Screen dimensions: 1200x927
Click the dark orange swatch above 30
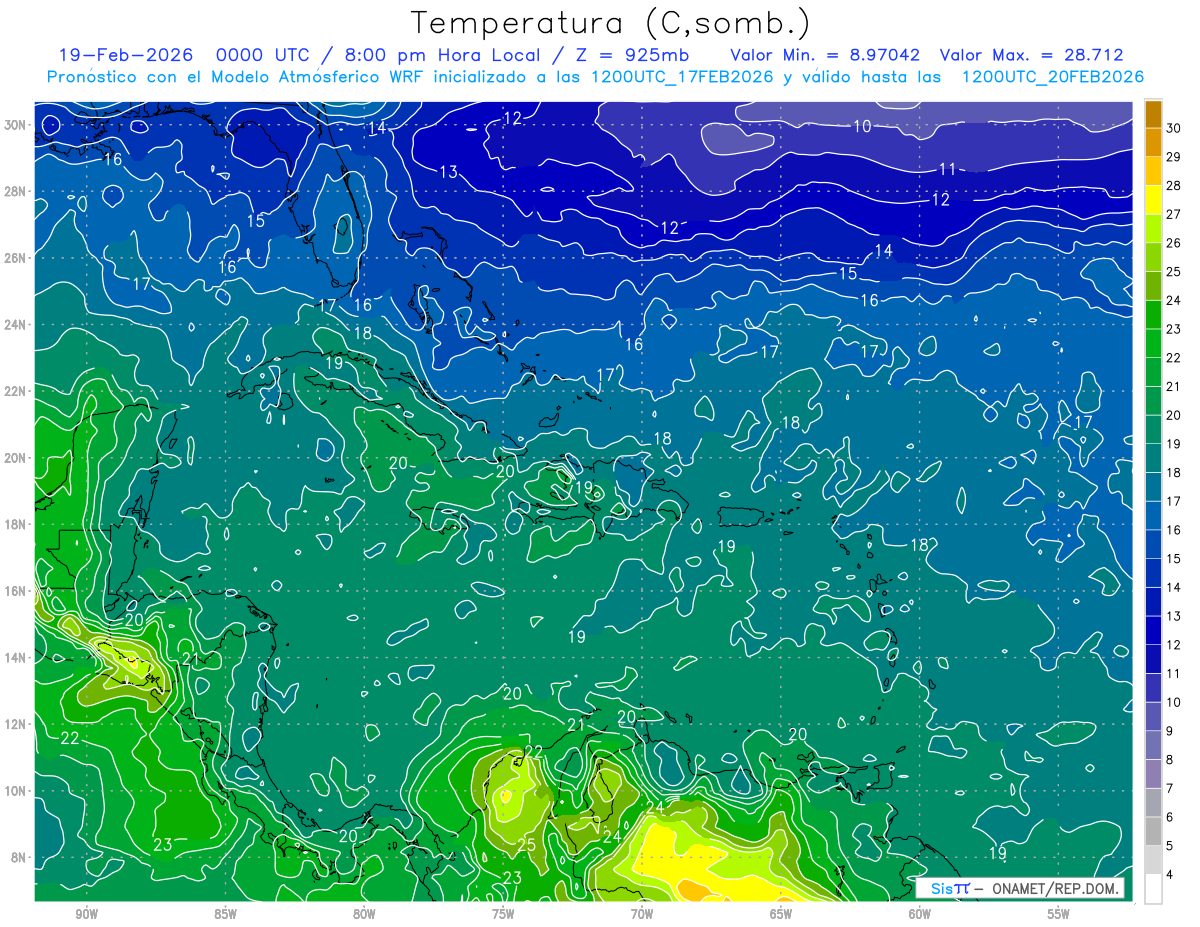(x=1153, y=114)
